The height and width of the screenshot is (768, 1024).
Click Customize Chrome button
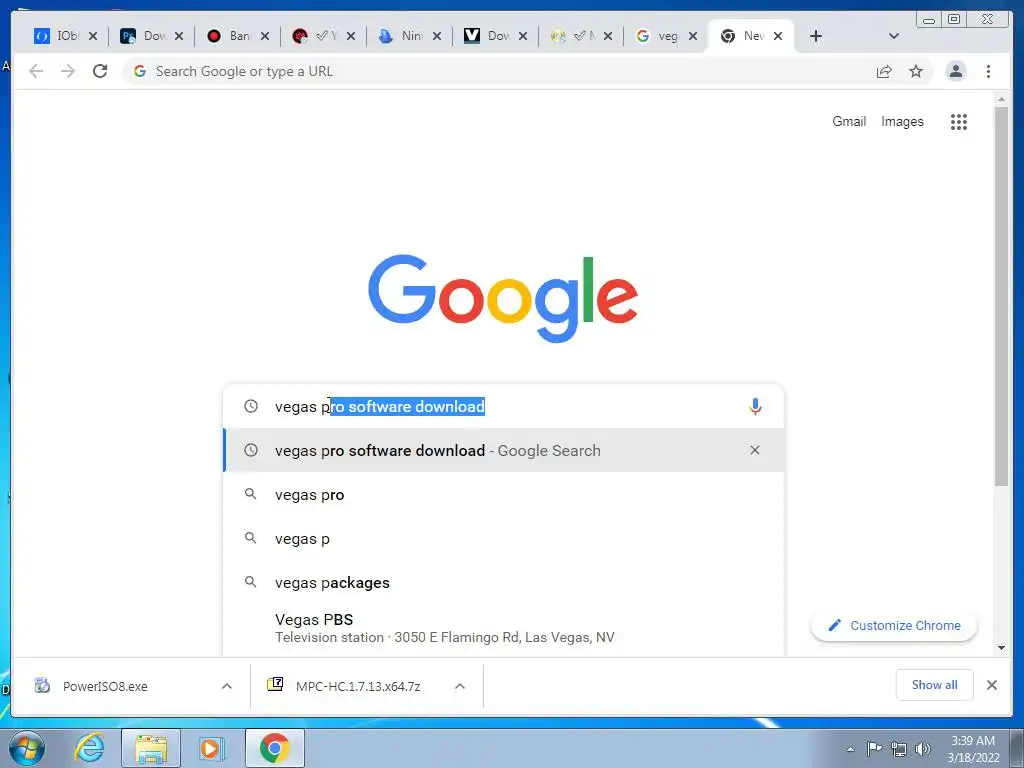click(893, 625)
